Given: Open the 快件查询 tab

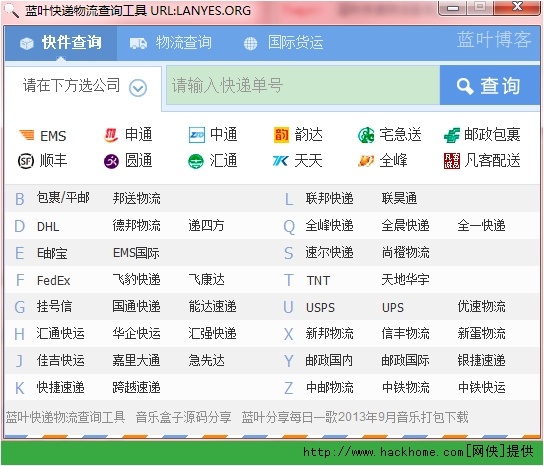Looking at the screenshot, I should (61, 43).
